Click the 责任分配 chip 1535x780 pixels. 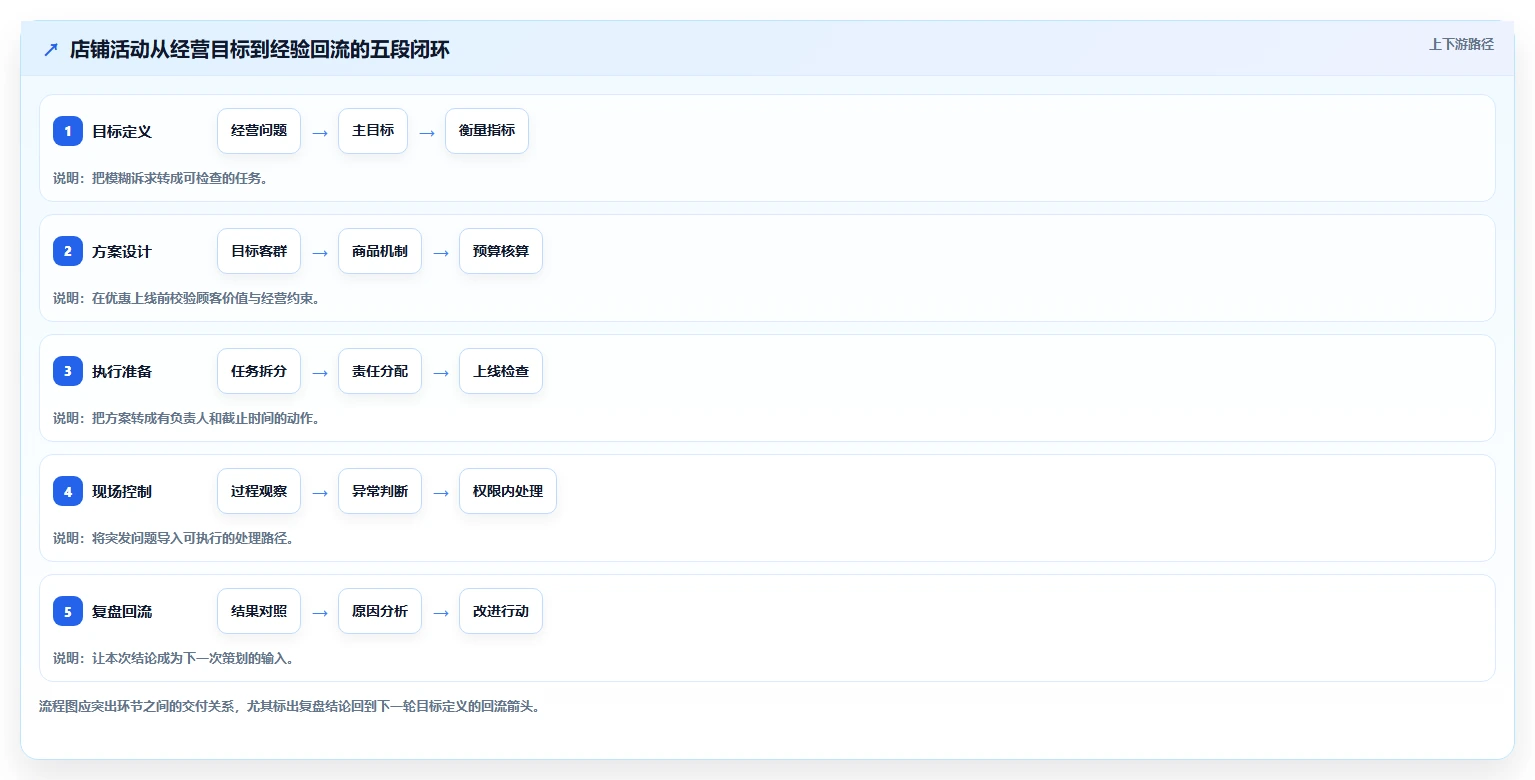tap(380, 371)
